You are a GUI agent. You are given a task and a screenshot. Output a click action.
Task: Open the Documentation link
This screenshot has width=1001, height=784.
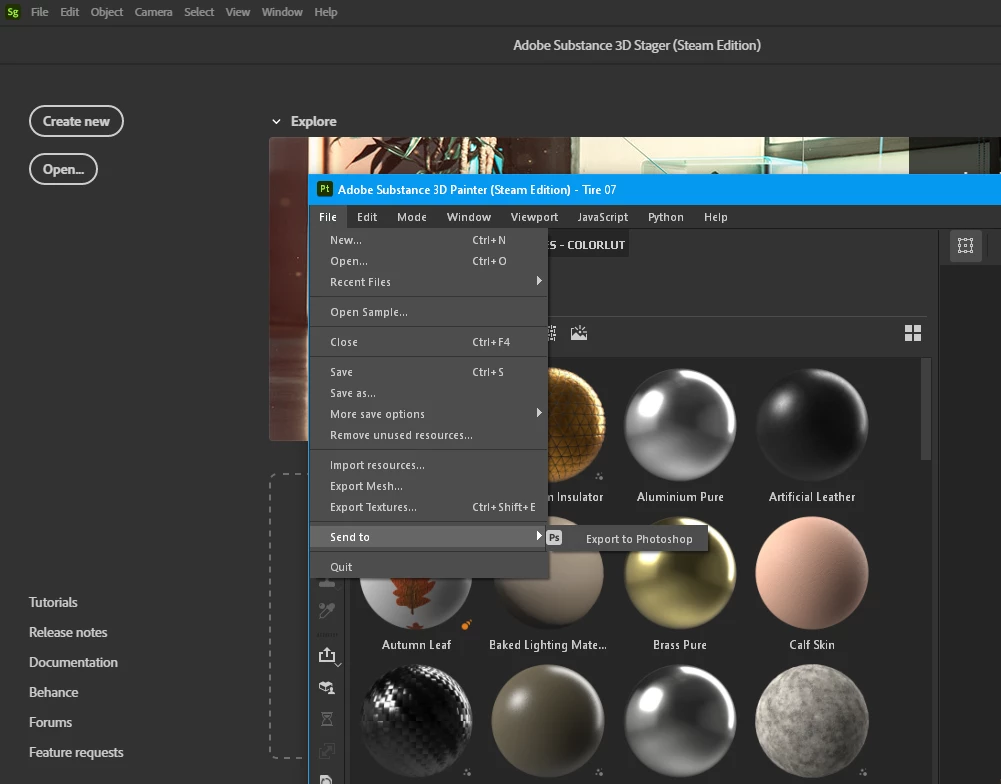coord(73,662)
